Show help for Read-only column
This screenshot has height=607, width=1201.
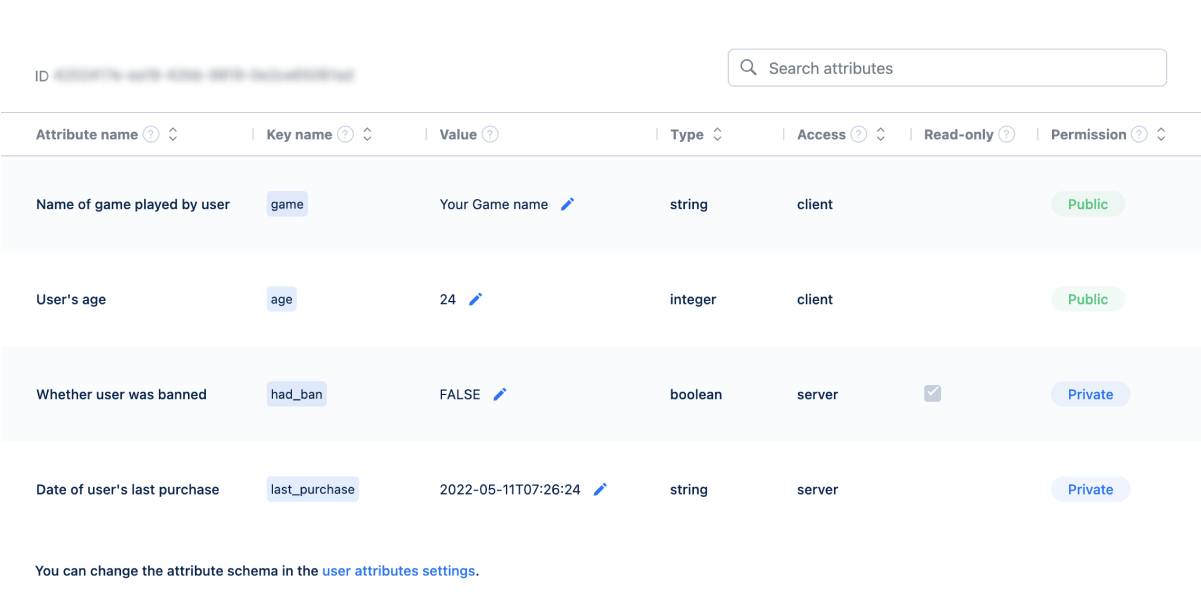[1006, 135]
